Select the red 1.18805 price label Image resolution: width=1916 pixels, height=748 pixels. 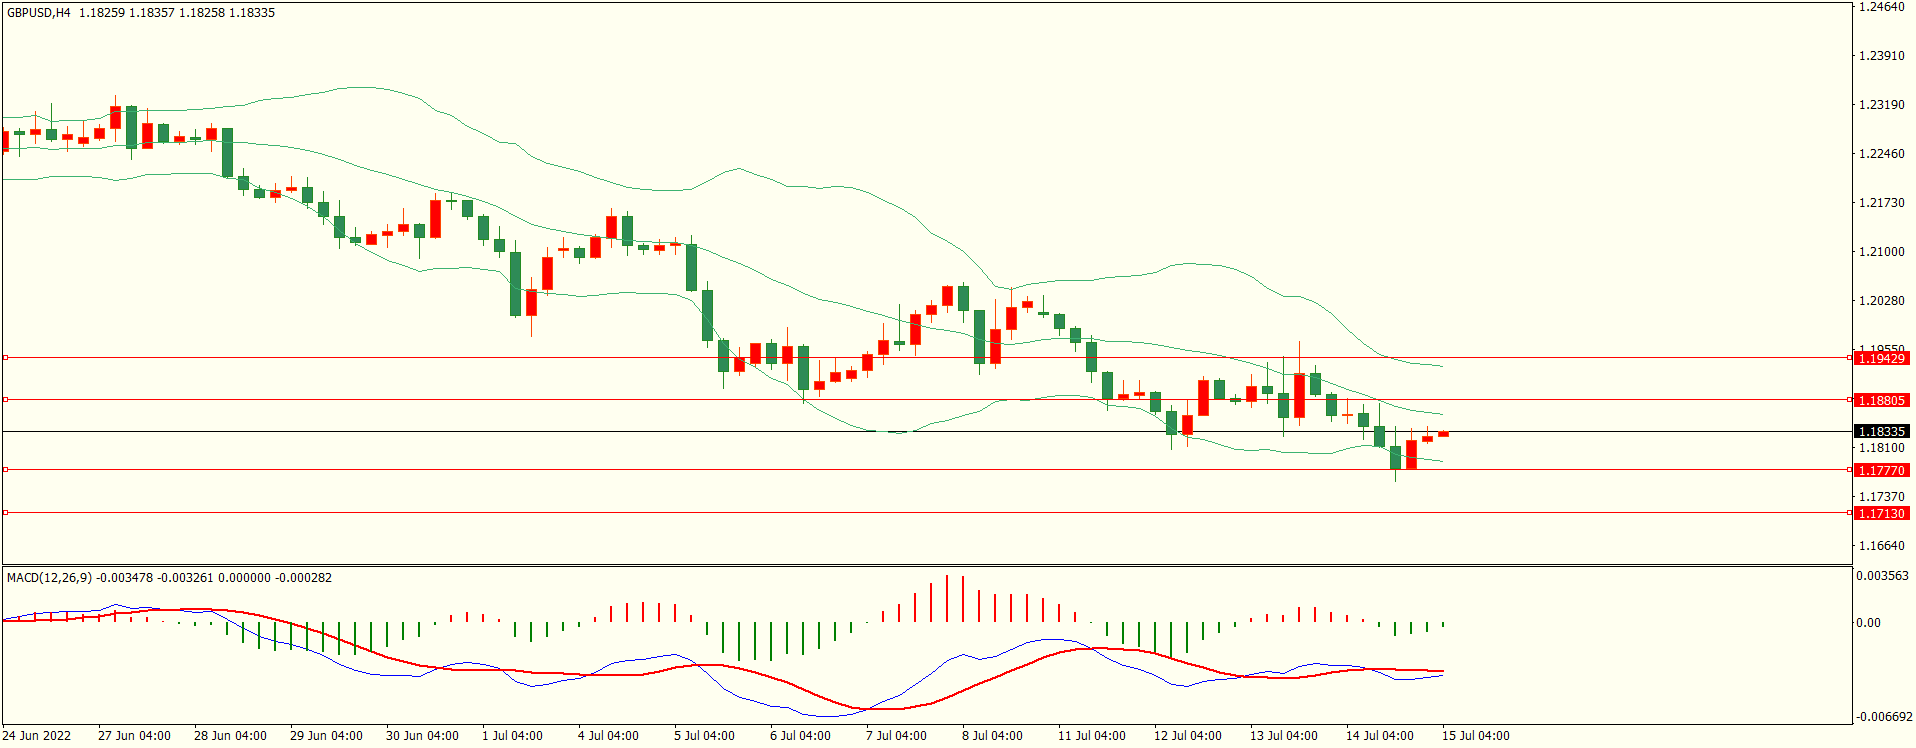[x=1880, y=400]
